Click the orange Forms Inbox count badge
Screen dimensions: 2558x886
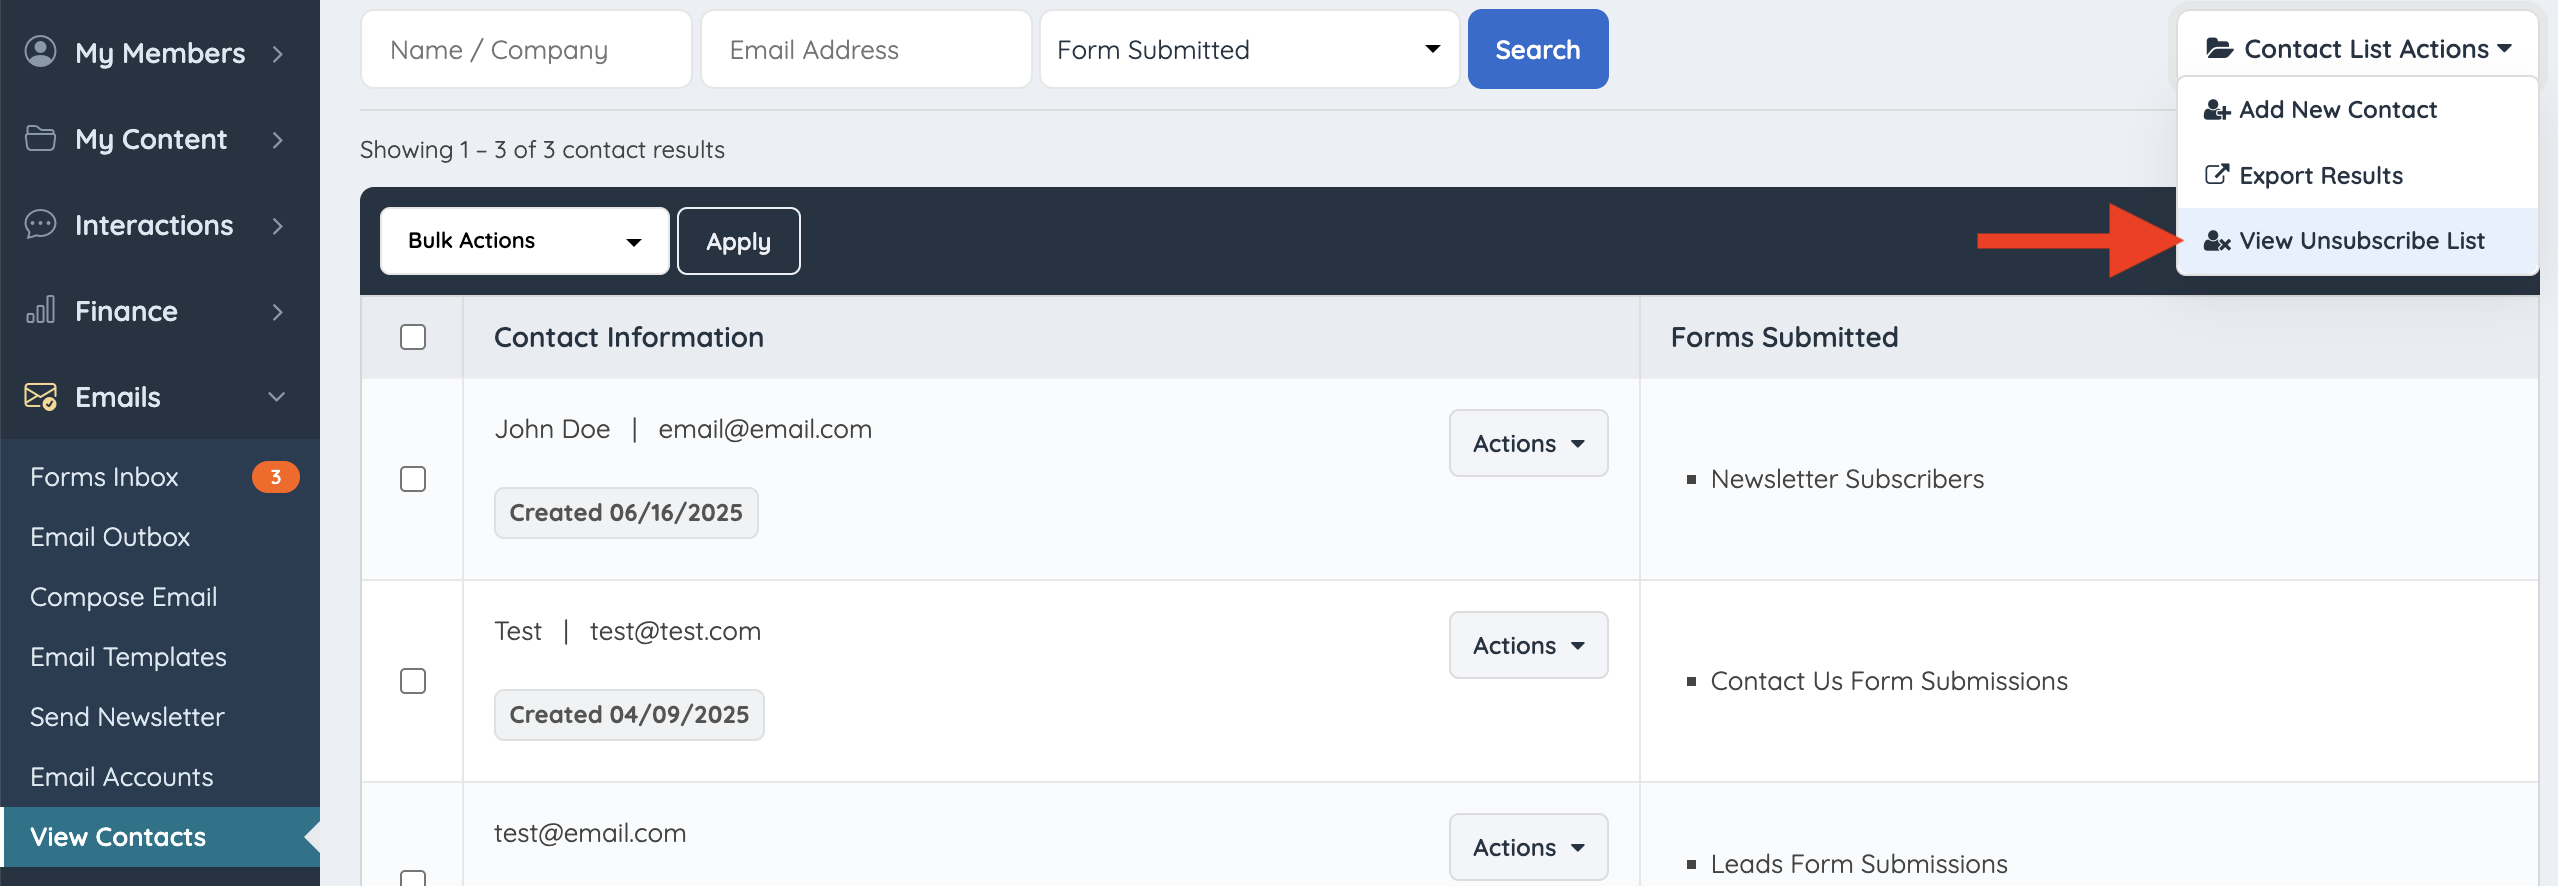click(275, 477)
